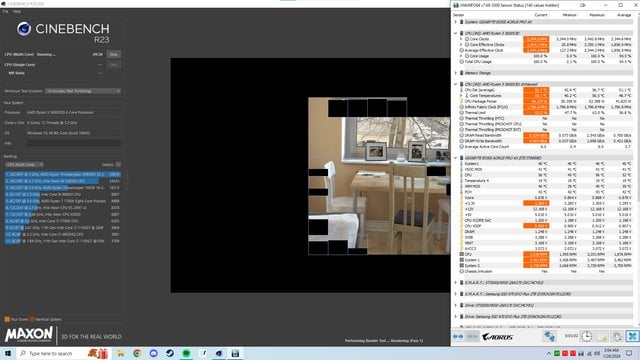Image resolution: width=640 pixels, height=360 pixels.
Task: Open the Cinebench File menu
Action: [x=5, y=11]
